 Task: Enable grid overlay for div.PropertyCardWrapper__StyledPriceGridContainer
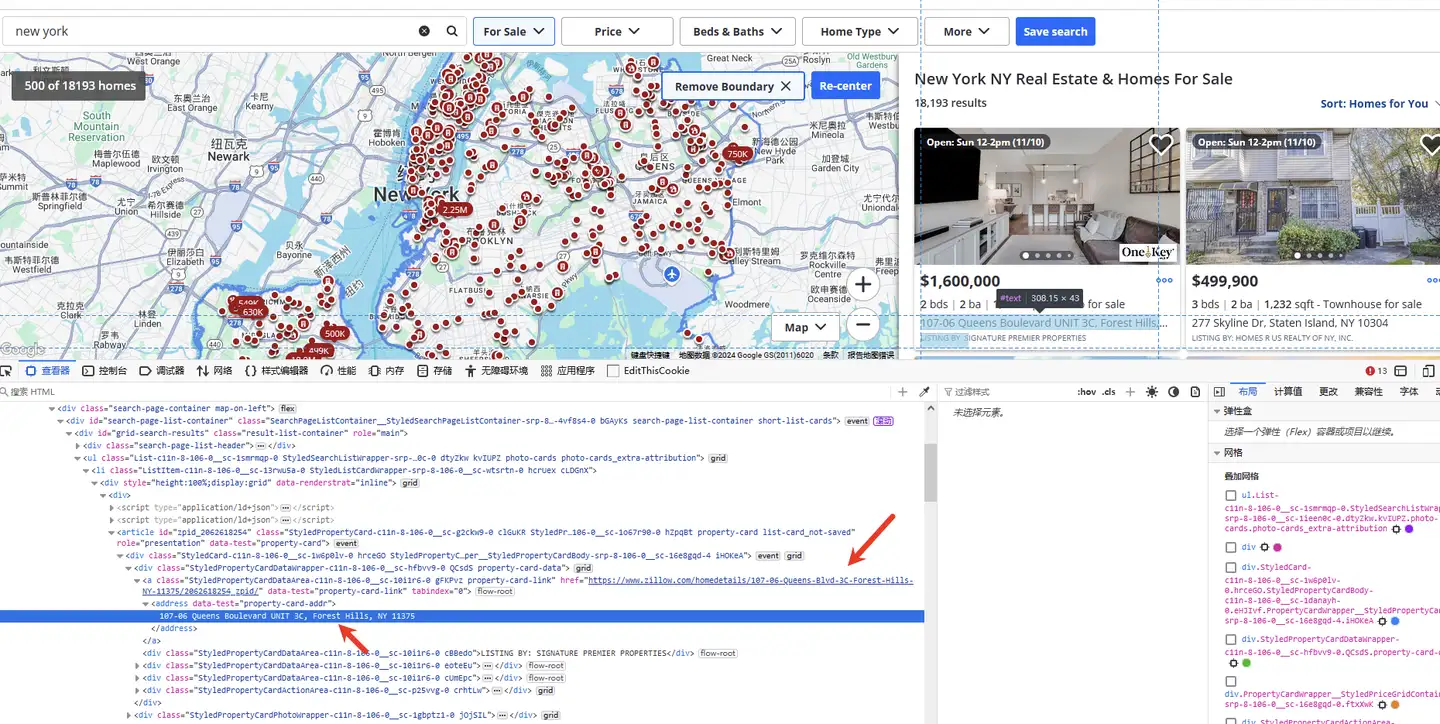coord(1231,681)
